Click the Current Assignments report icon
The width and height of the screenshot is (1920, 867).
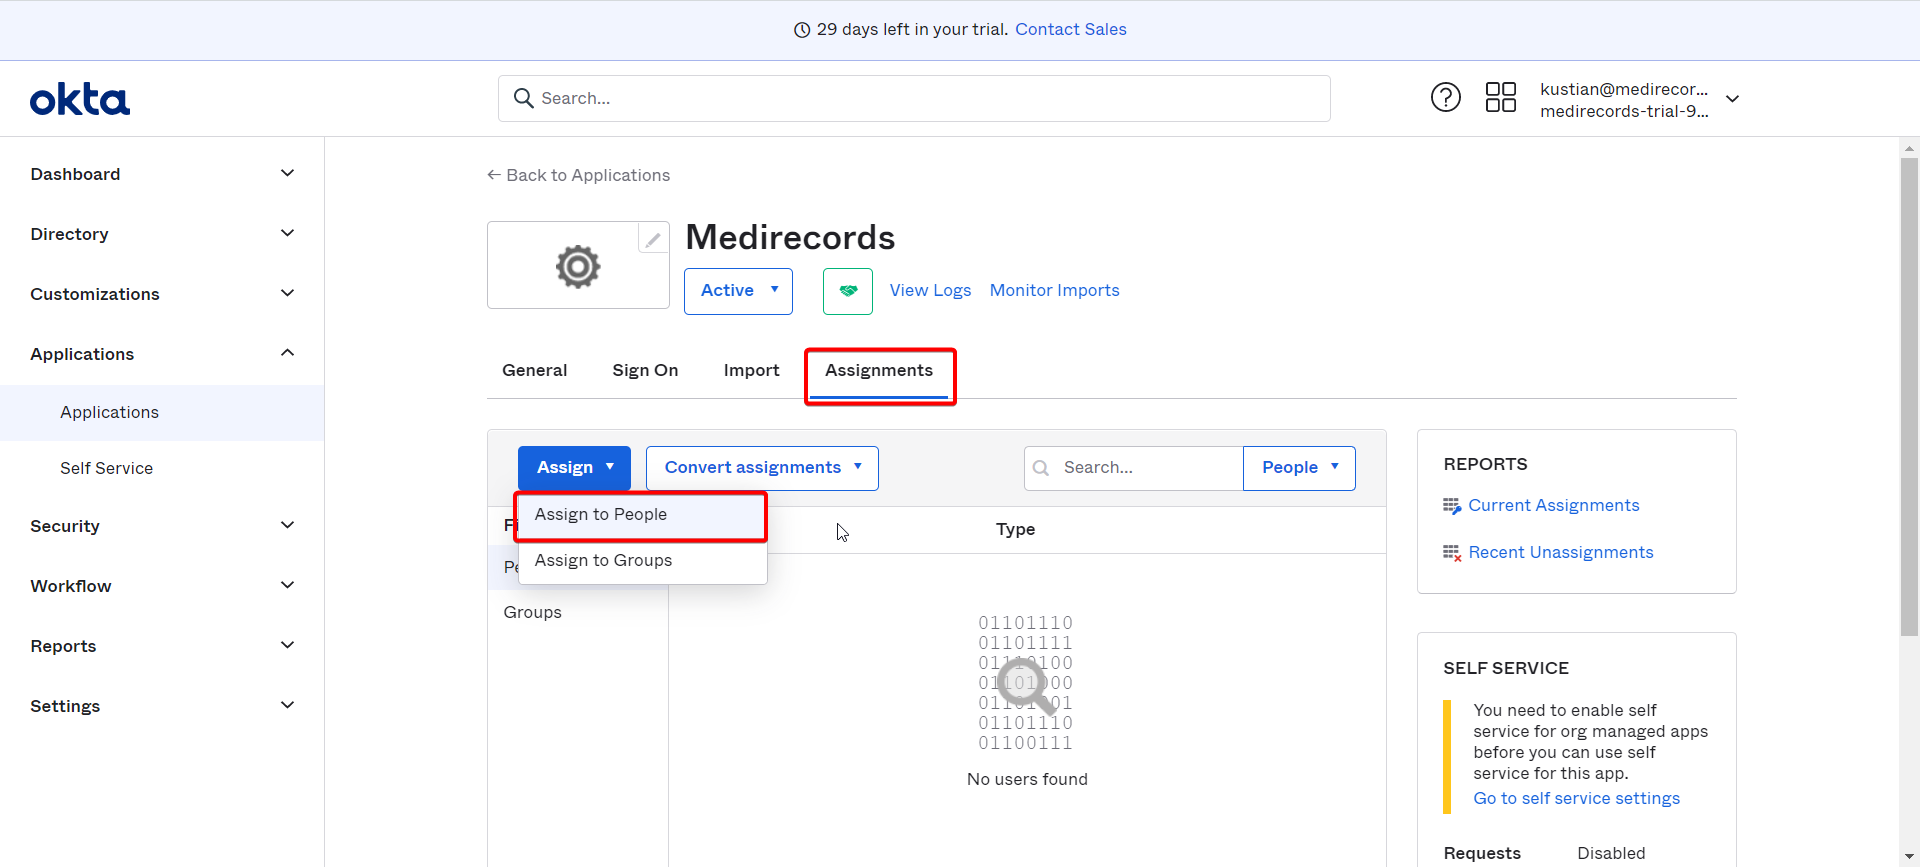coord(1452,506)
